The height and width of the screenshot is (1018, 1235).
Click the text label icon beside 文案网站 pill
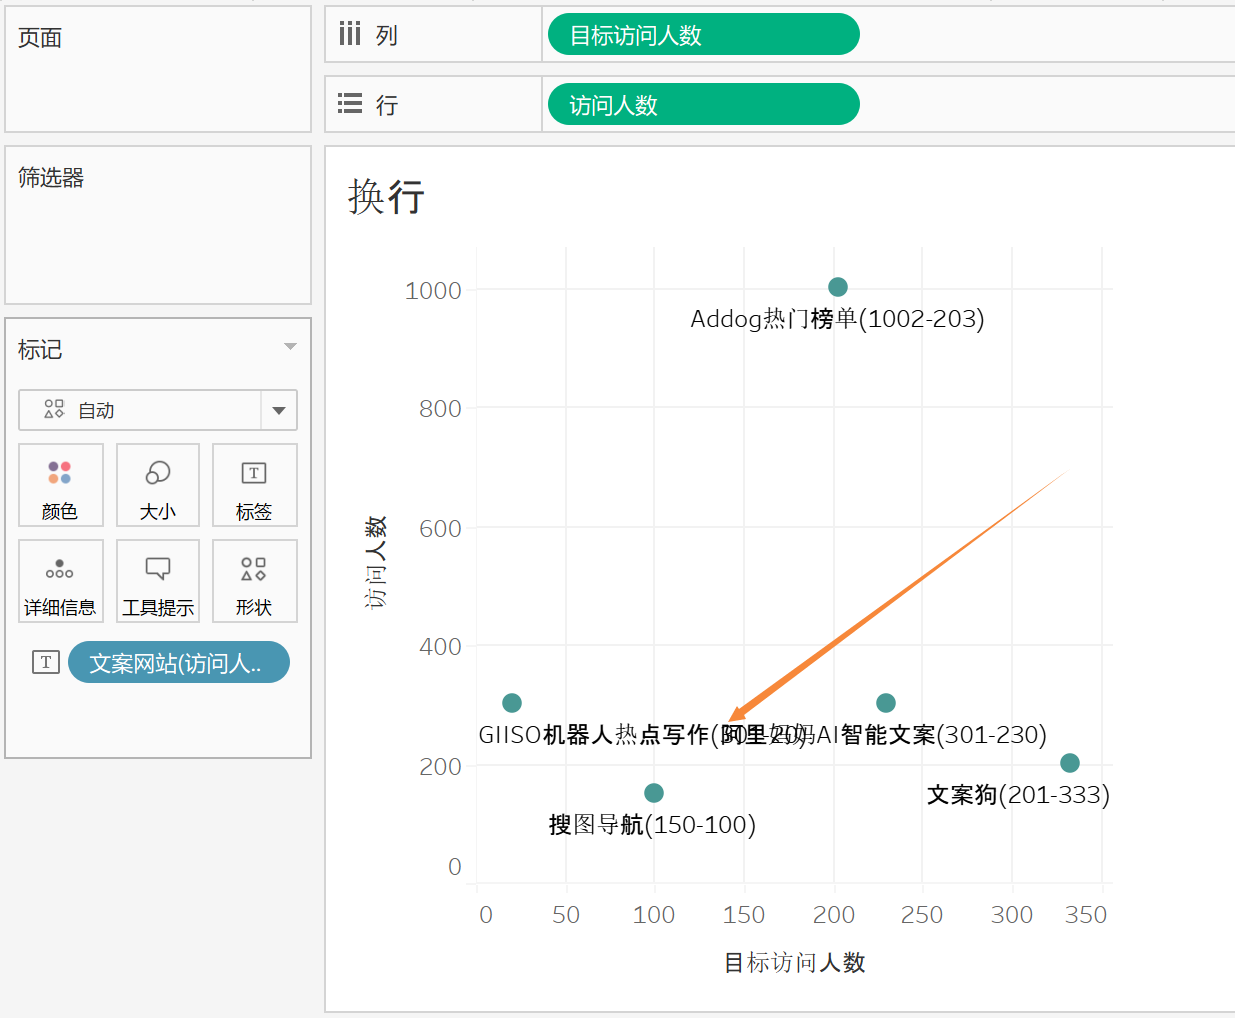46,662
